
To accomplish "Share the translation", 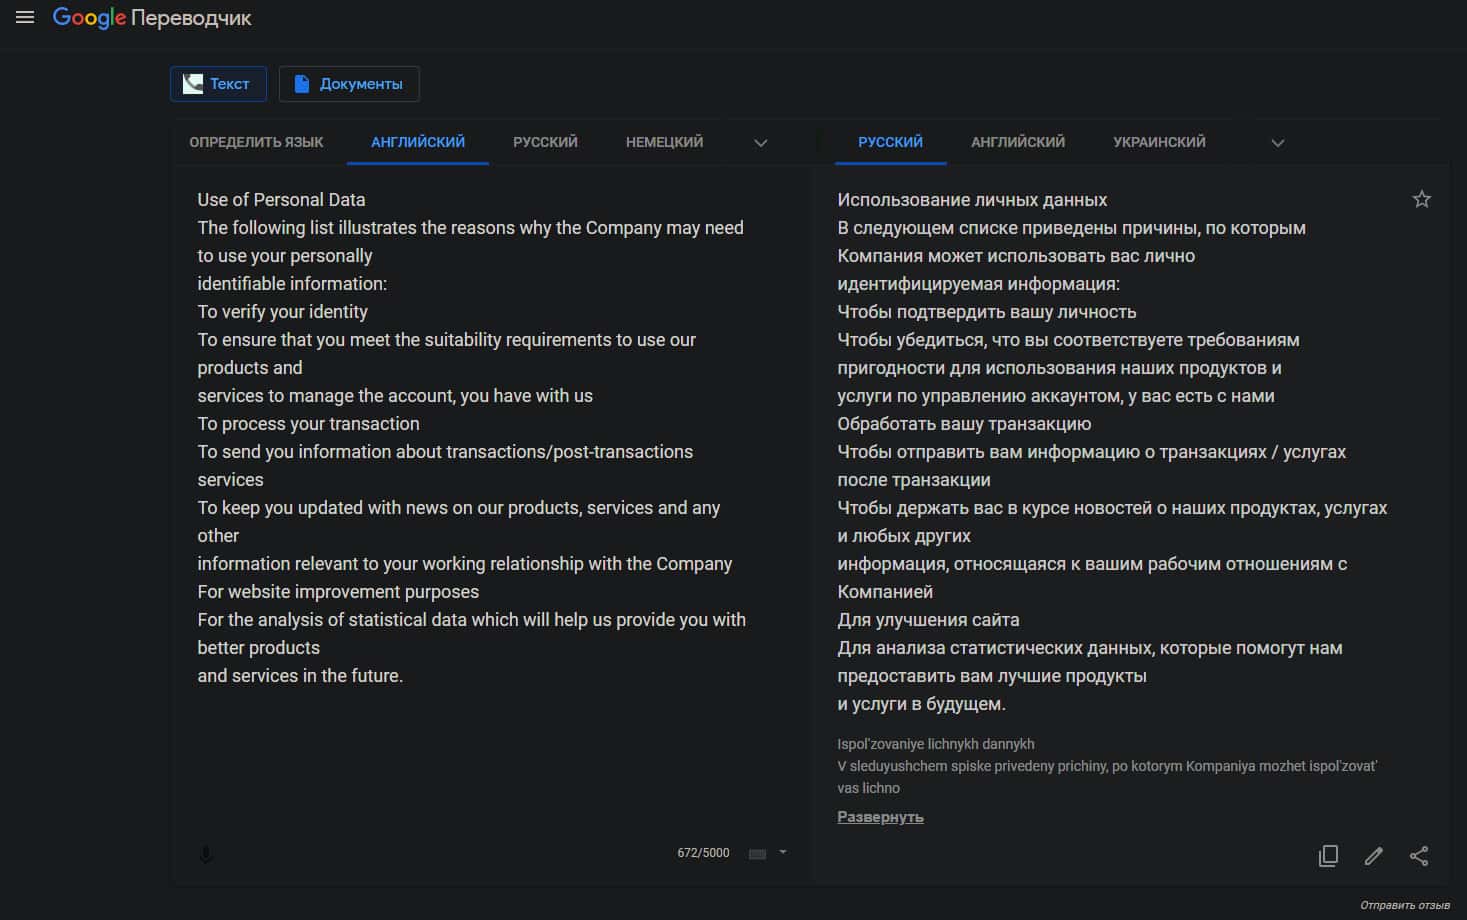I will click(x=1418, y=856).
